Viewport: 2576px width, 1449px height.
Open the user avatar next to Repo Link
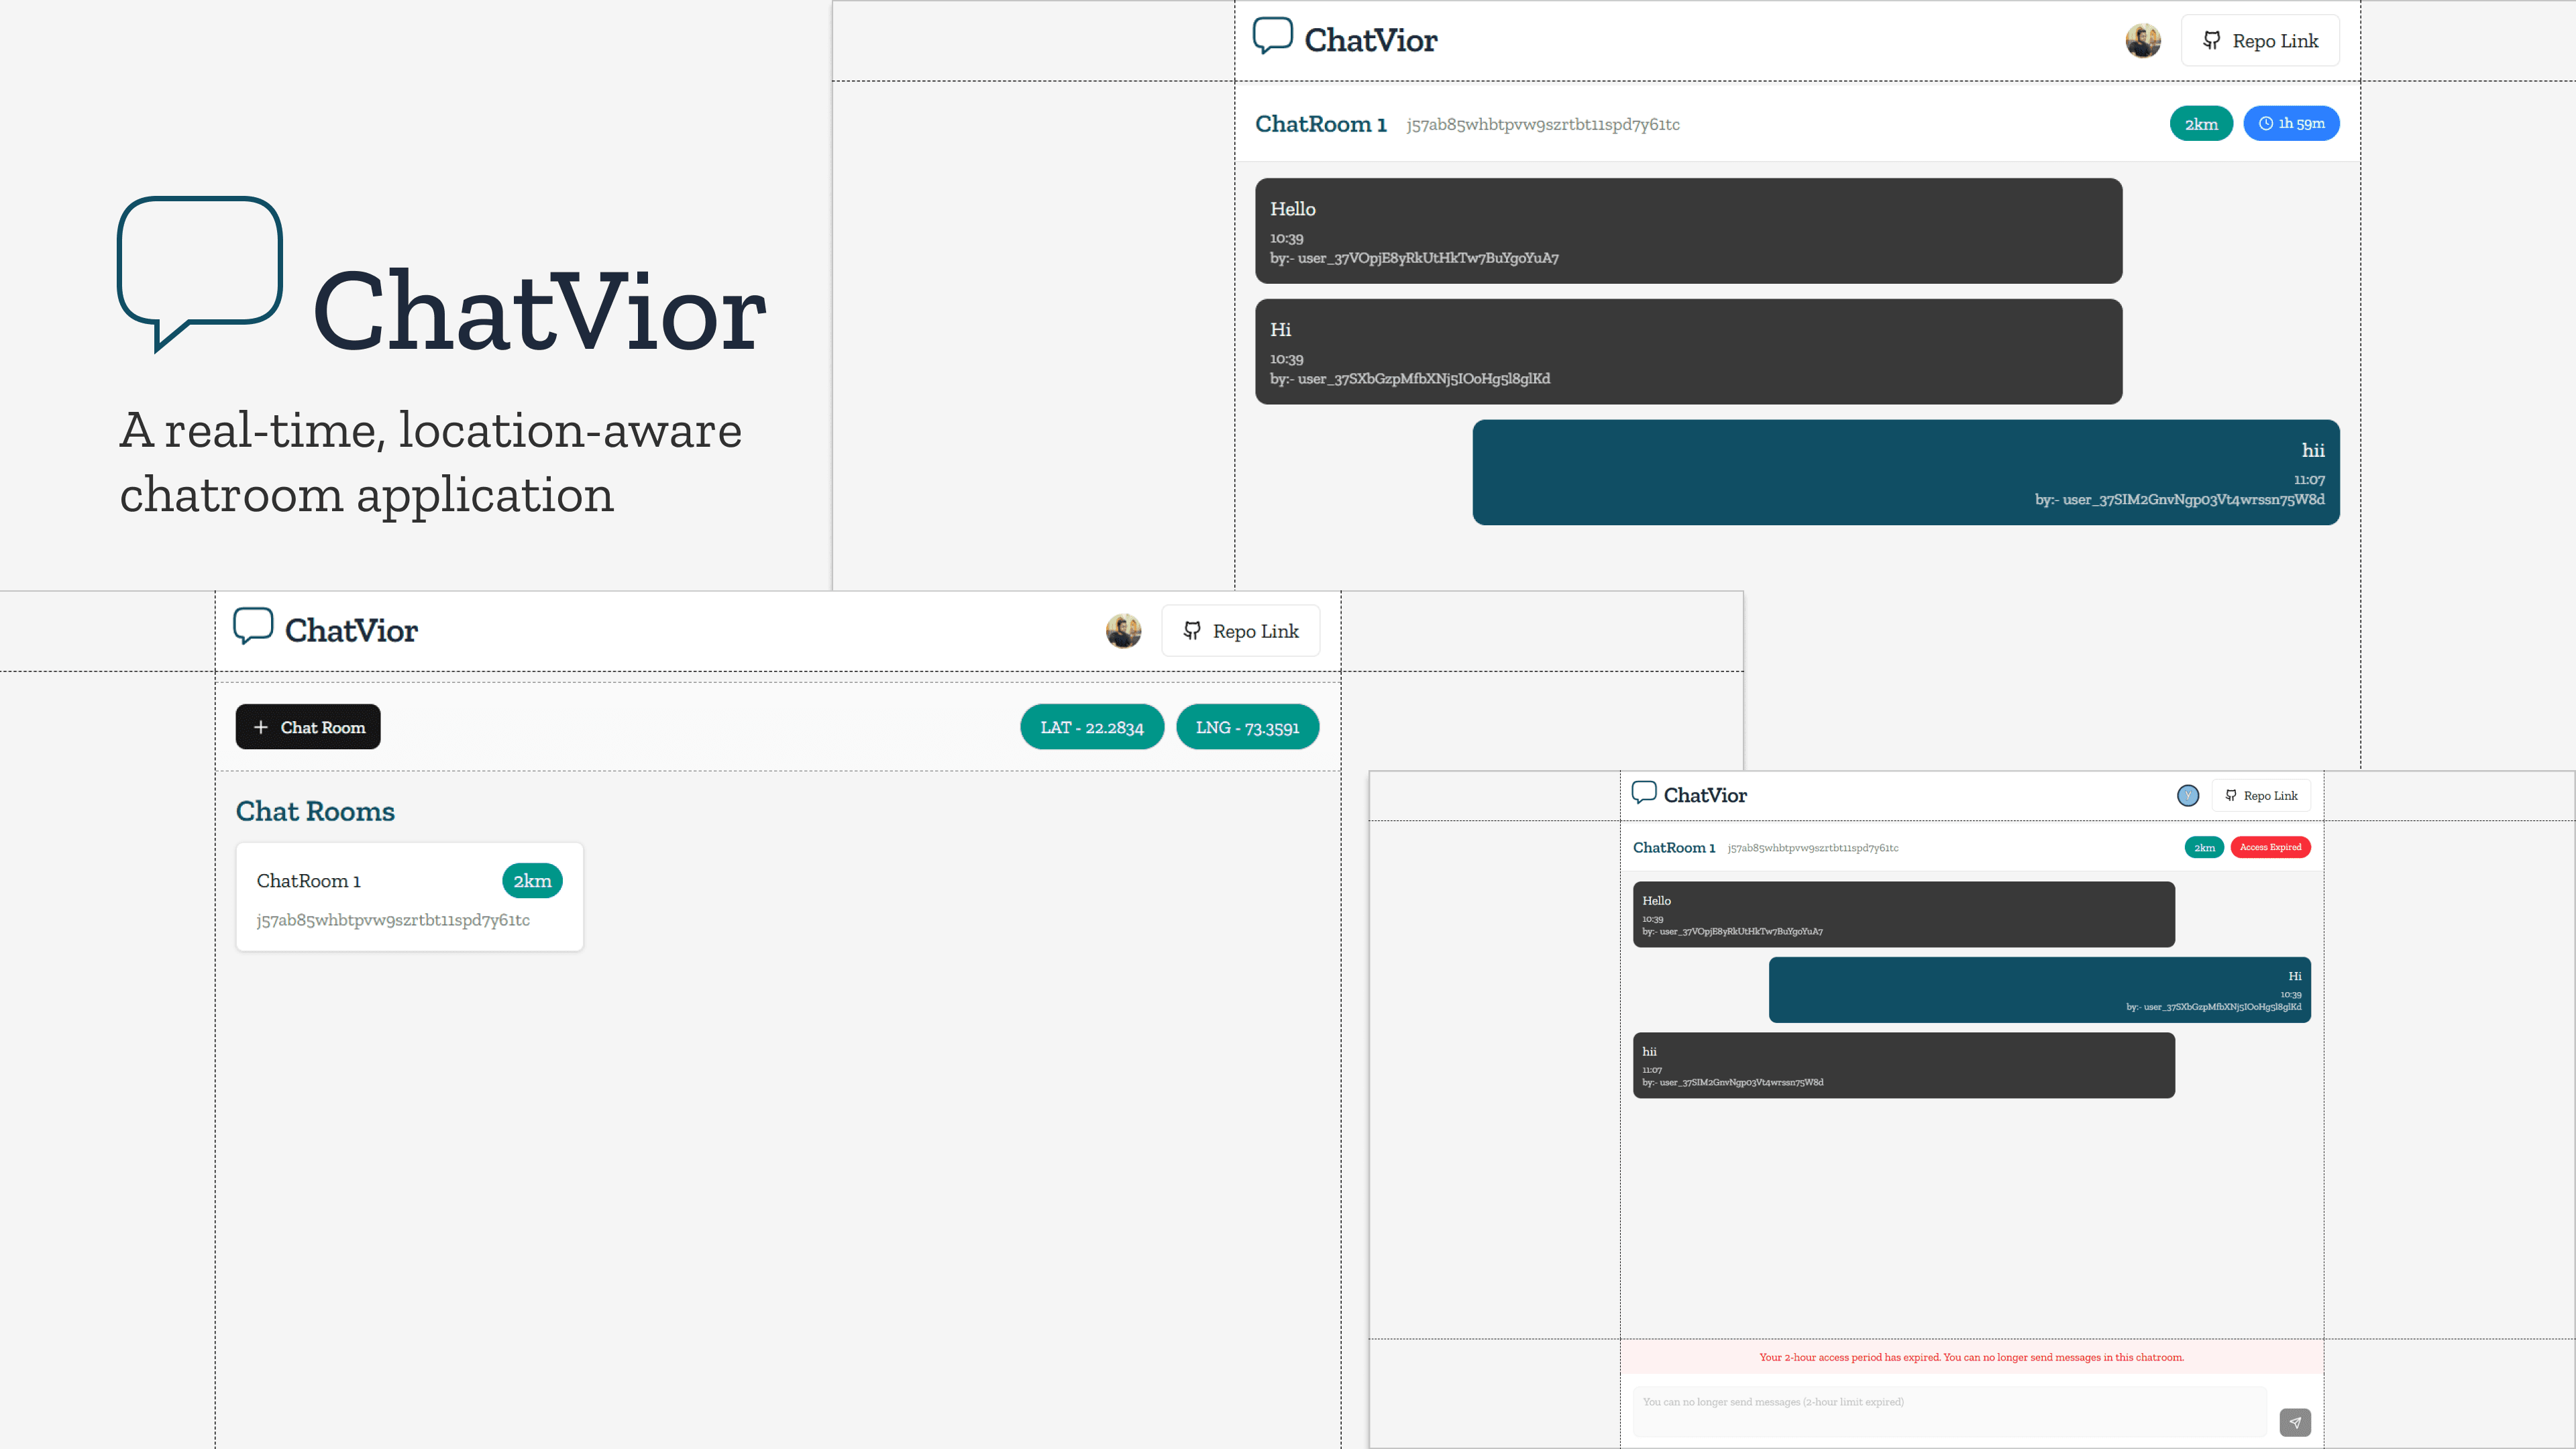1123,630
